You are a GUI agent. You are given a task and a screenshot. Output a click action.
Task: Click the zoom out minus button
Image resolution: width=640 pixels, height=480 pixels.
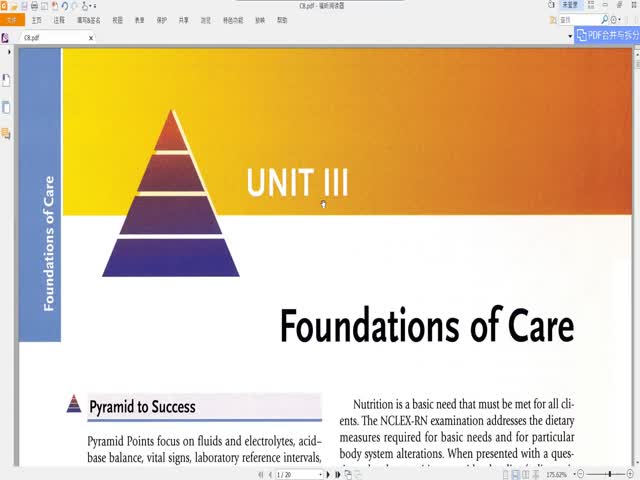point(580,474)
